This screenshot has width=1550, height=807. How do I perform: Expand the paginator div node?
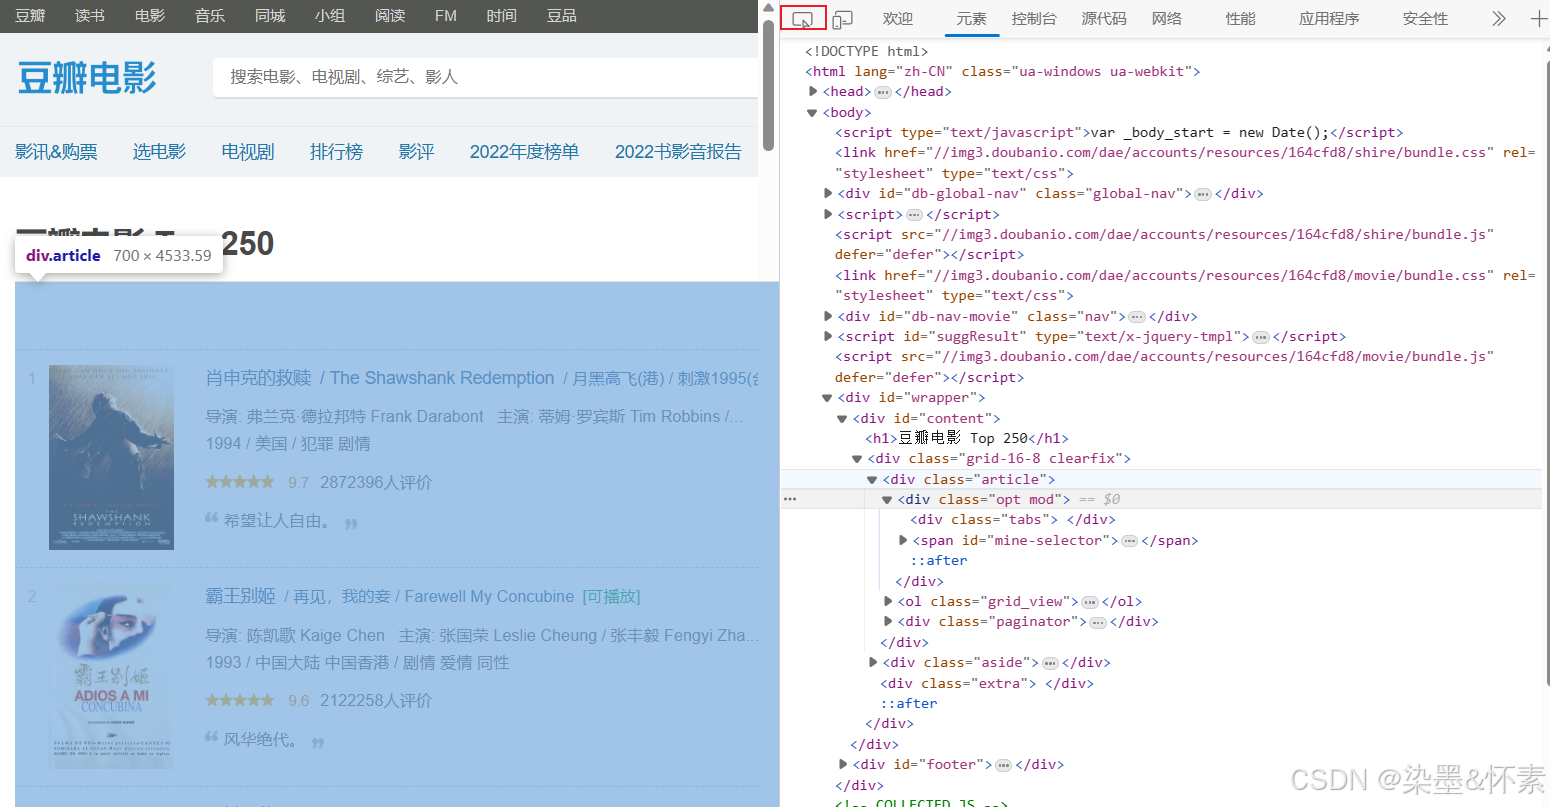tap(888, 621)
